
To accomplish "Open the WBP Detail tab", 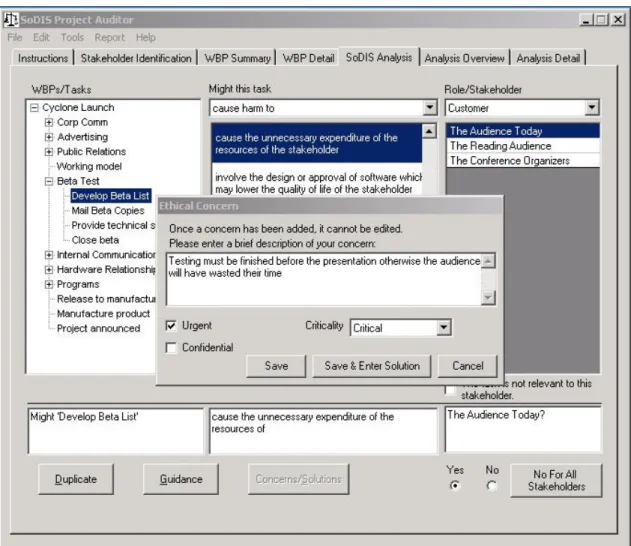I will coord(308,58).
